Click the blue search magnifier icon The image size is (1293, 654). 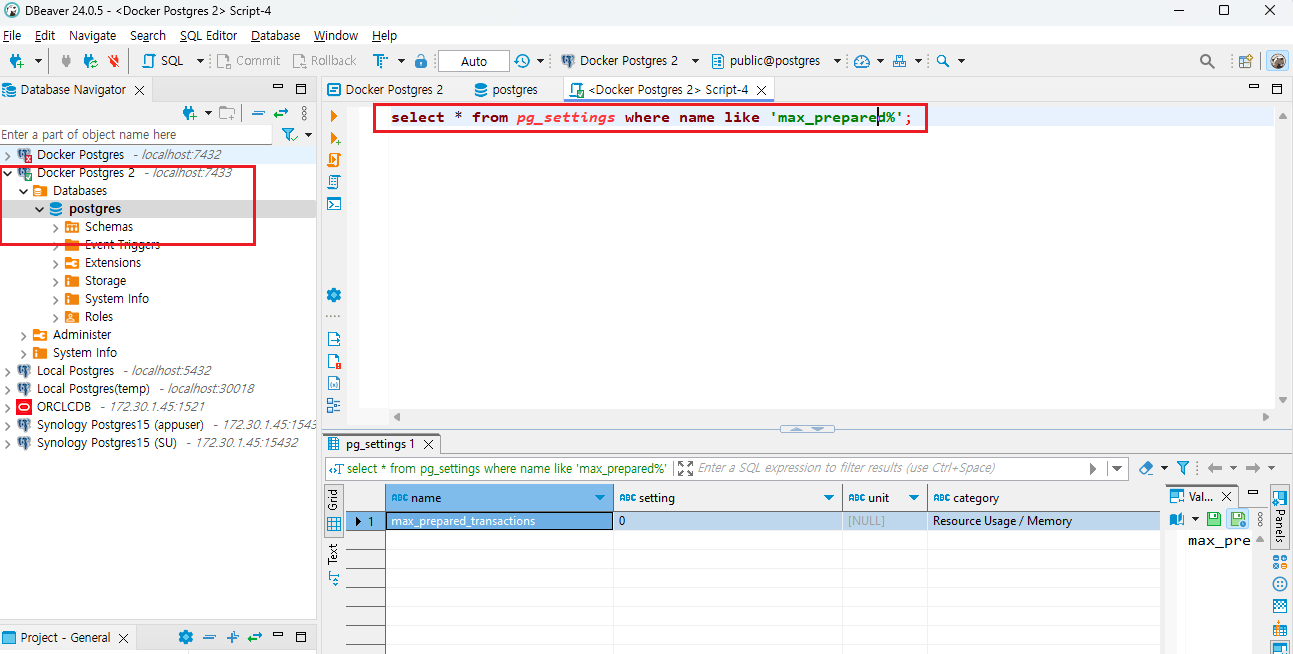coord(942,61)
